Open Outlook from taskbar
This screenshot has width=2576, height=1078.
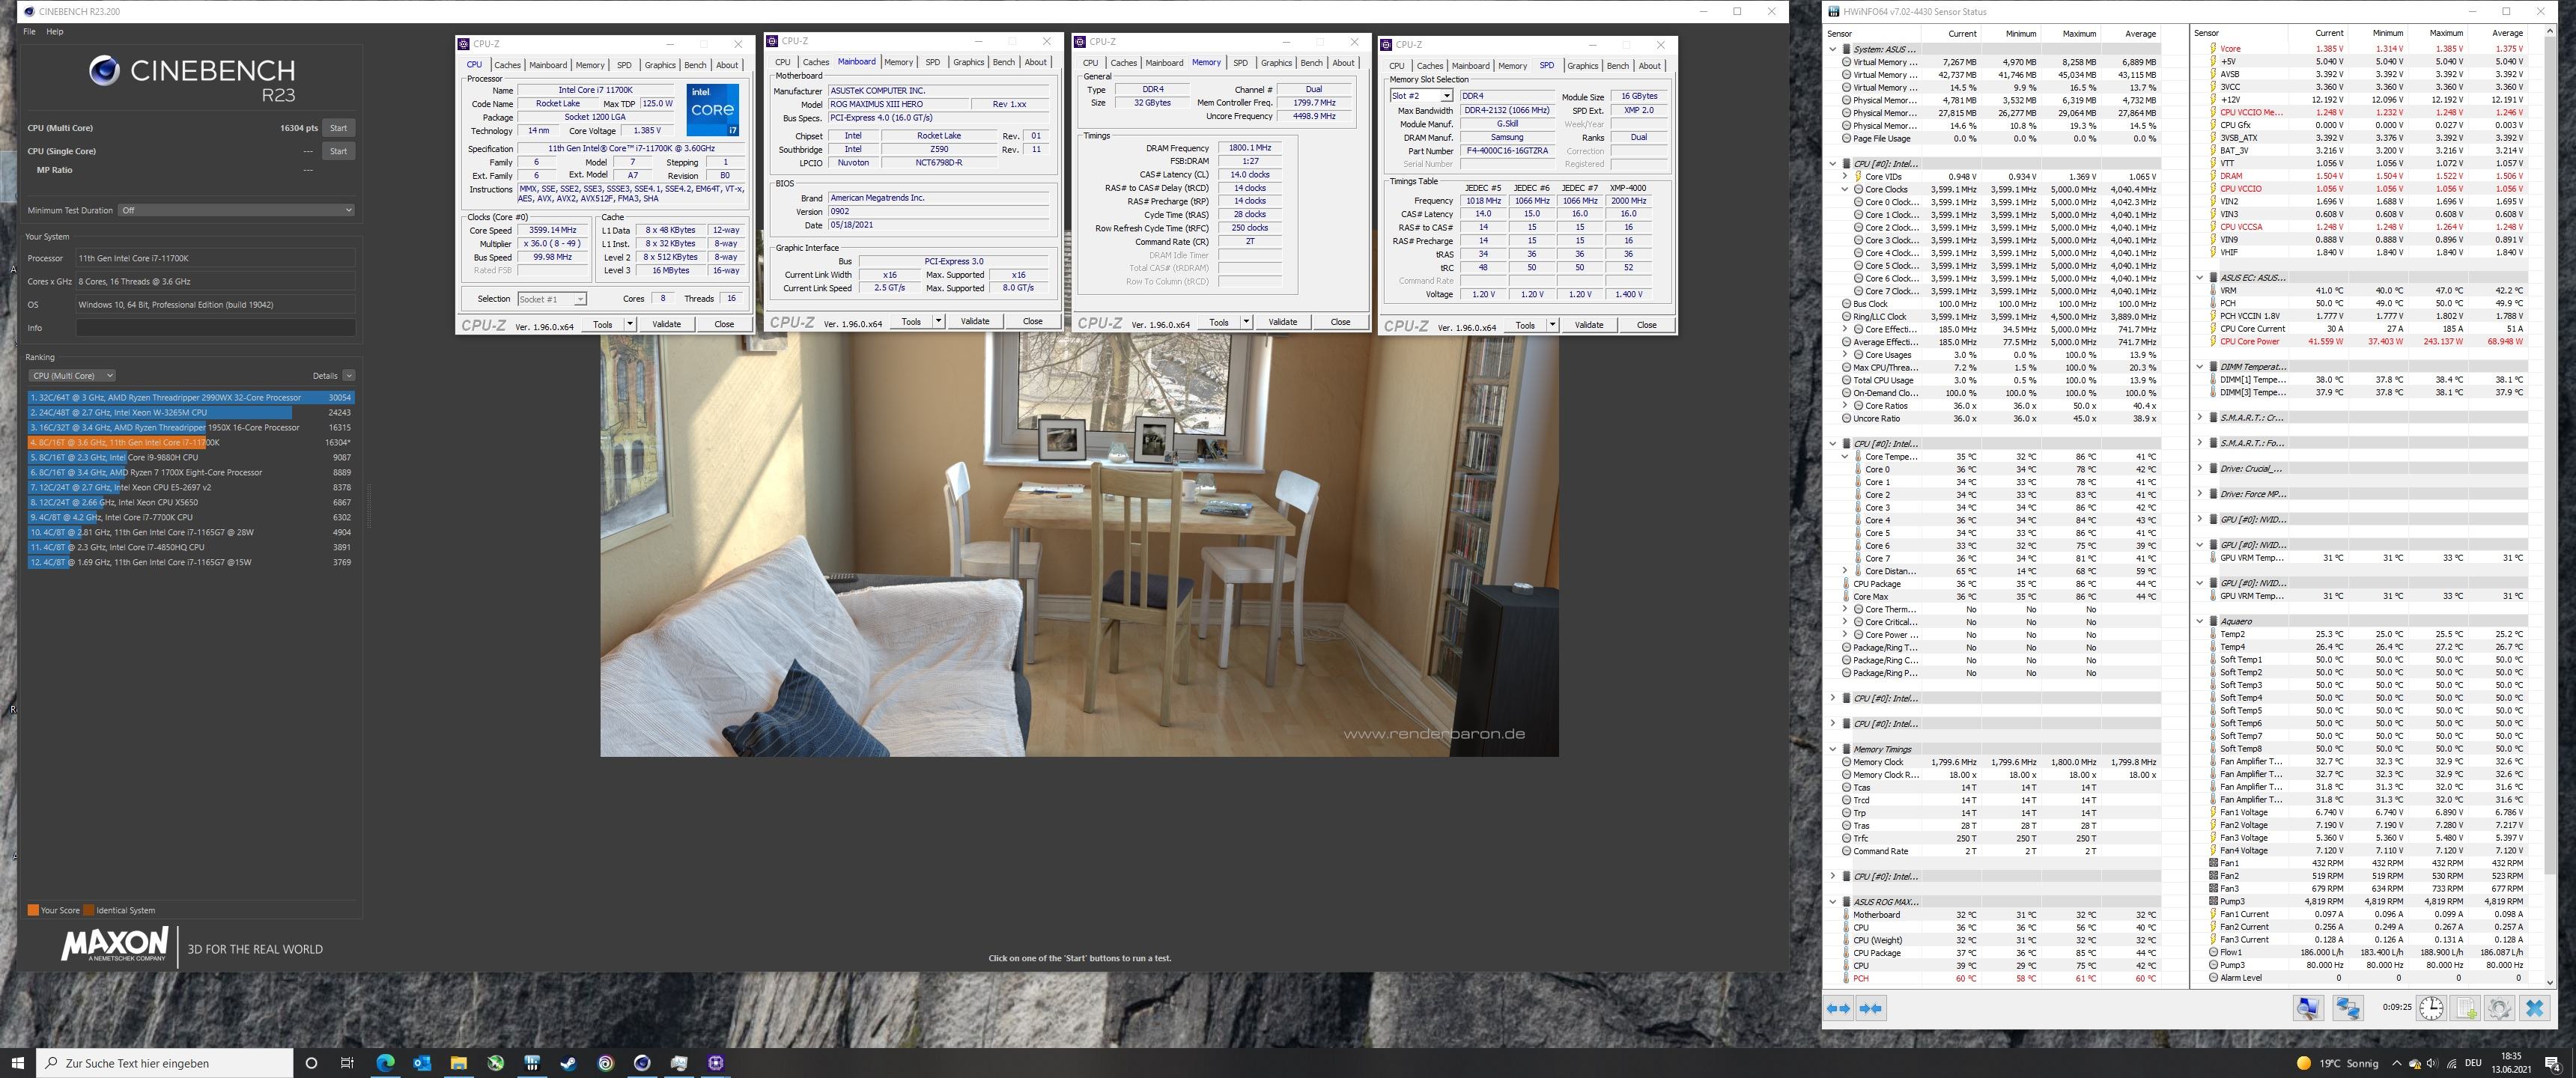[x=422, y=1062]
